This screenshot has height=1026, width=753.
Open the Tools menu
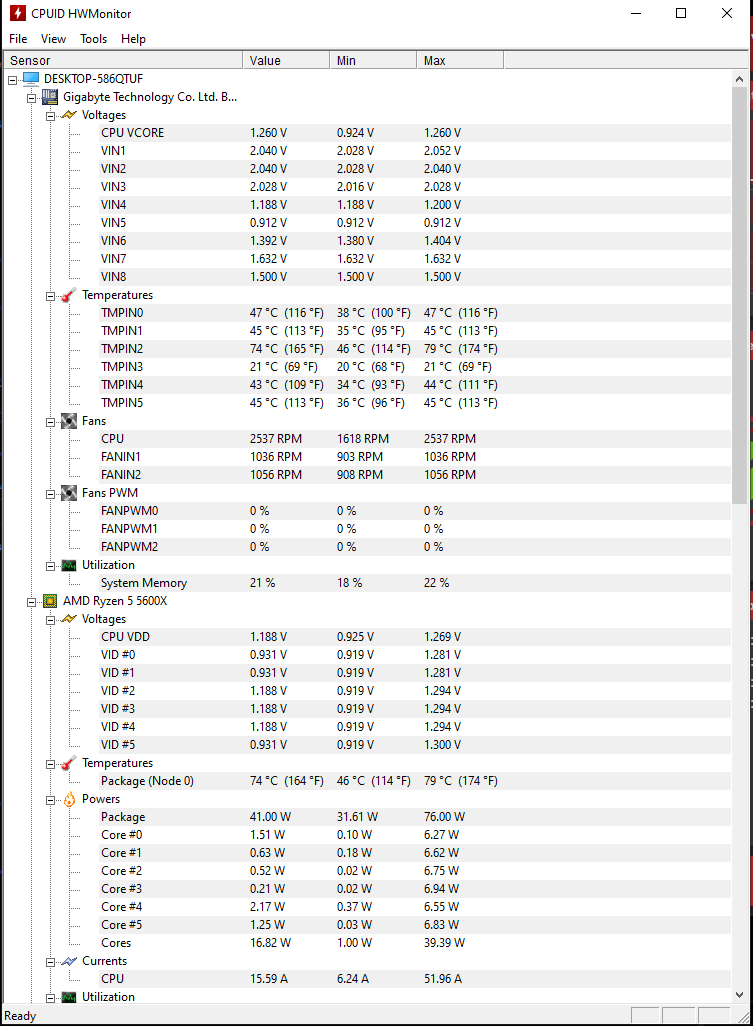[x=94, y=39]
